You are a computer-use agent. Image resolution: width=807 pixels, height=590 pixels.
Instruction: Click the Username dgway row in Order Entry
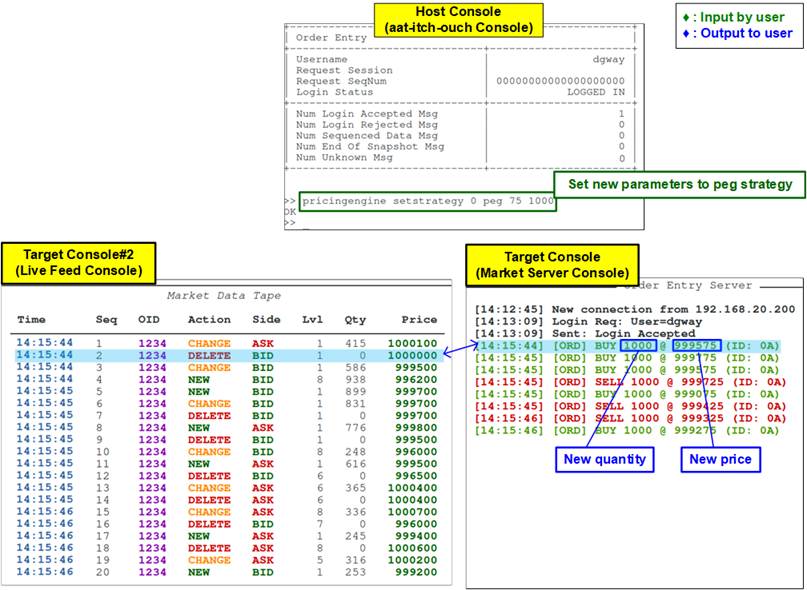pos(459,60)
